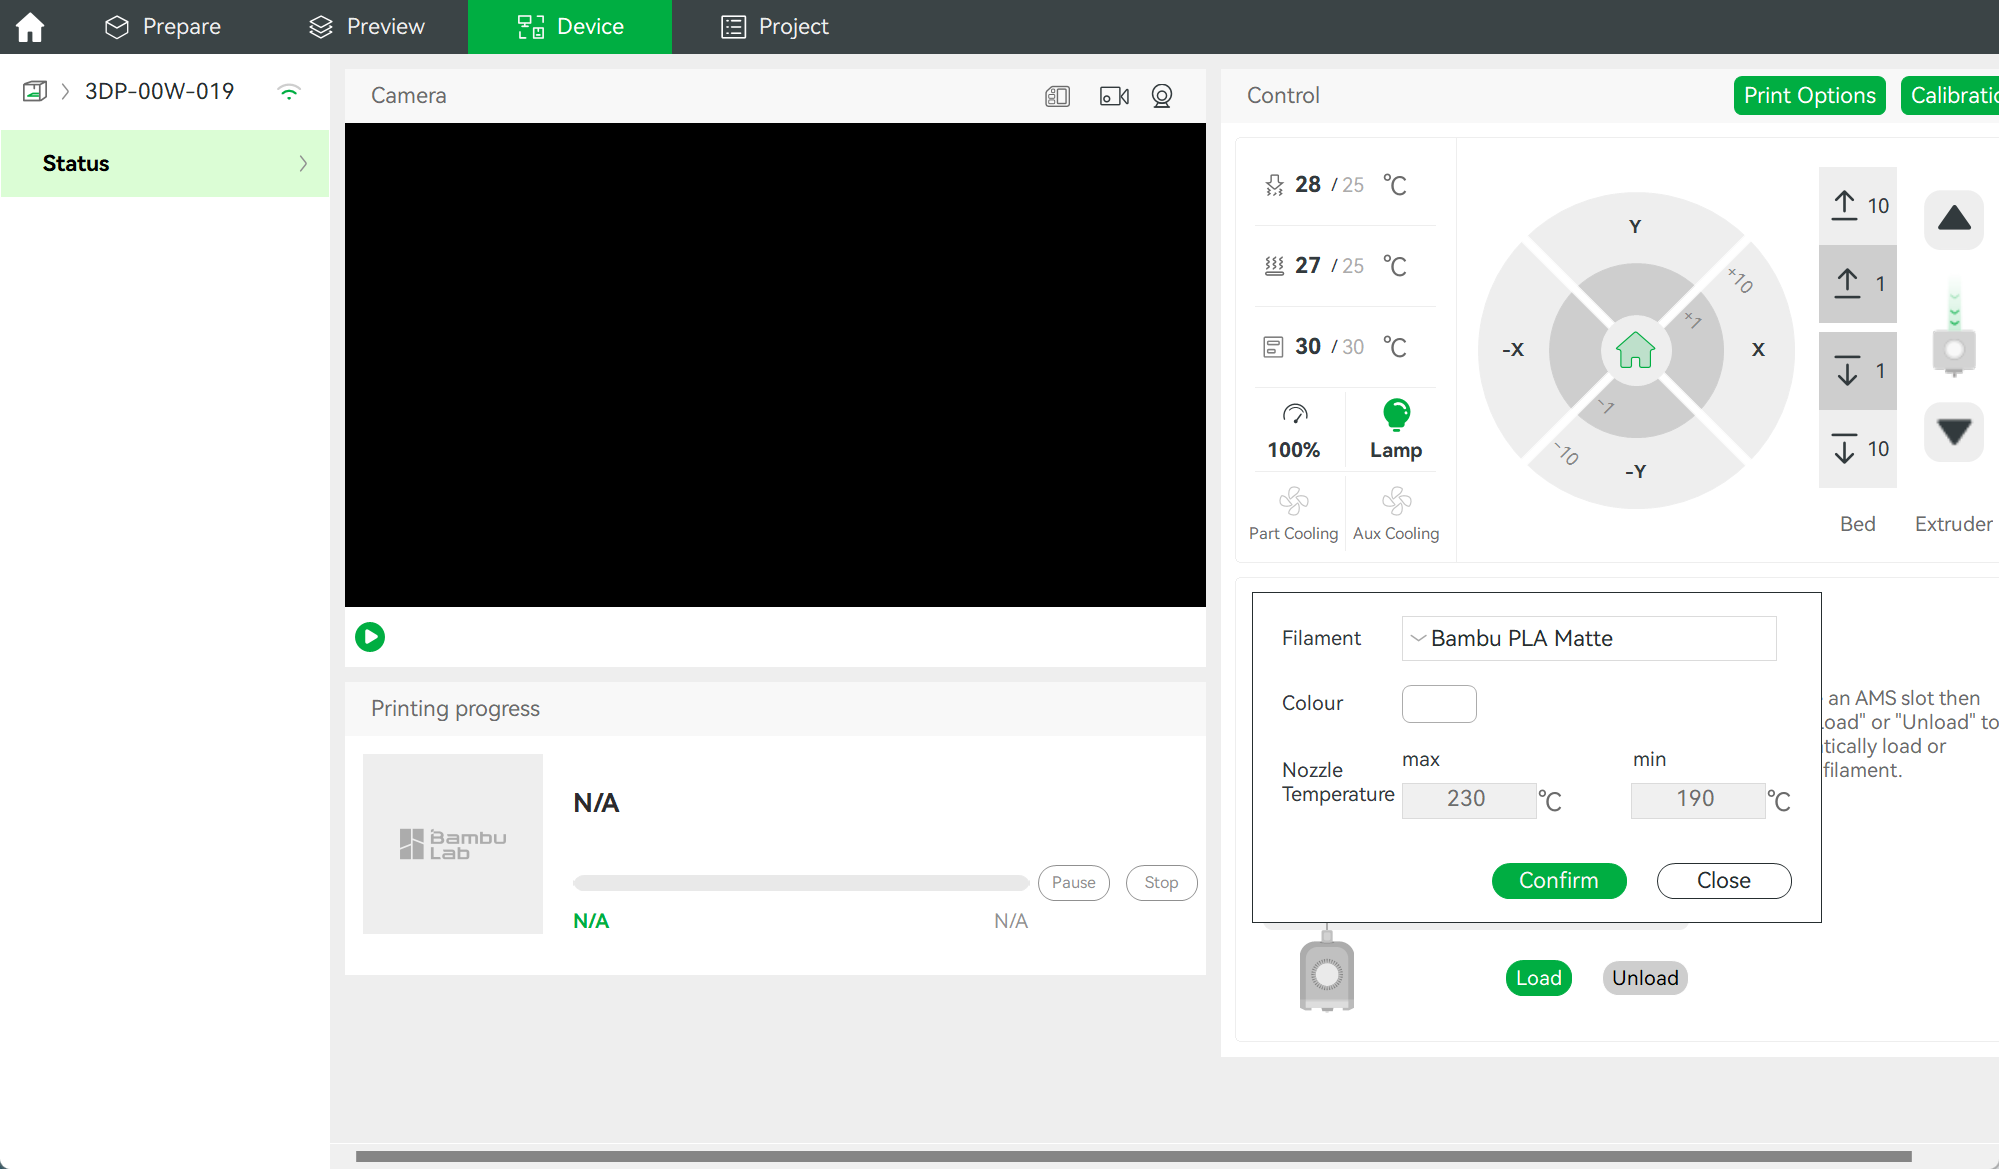Enable Part Cooling fan
Screen dimensions: 1999x1169
coord(1293,512)
